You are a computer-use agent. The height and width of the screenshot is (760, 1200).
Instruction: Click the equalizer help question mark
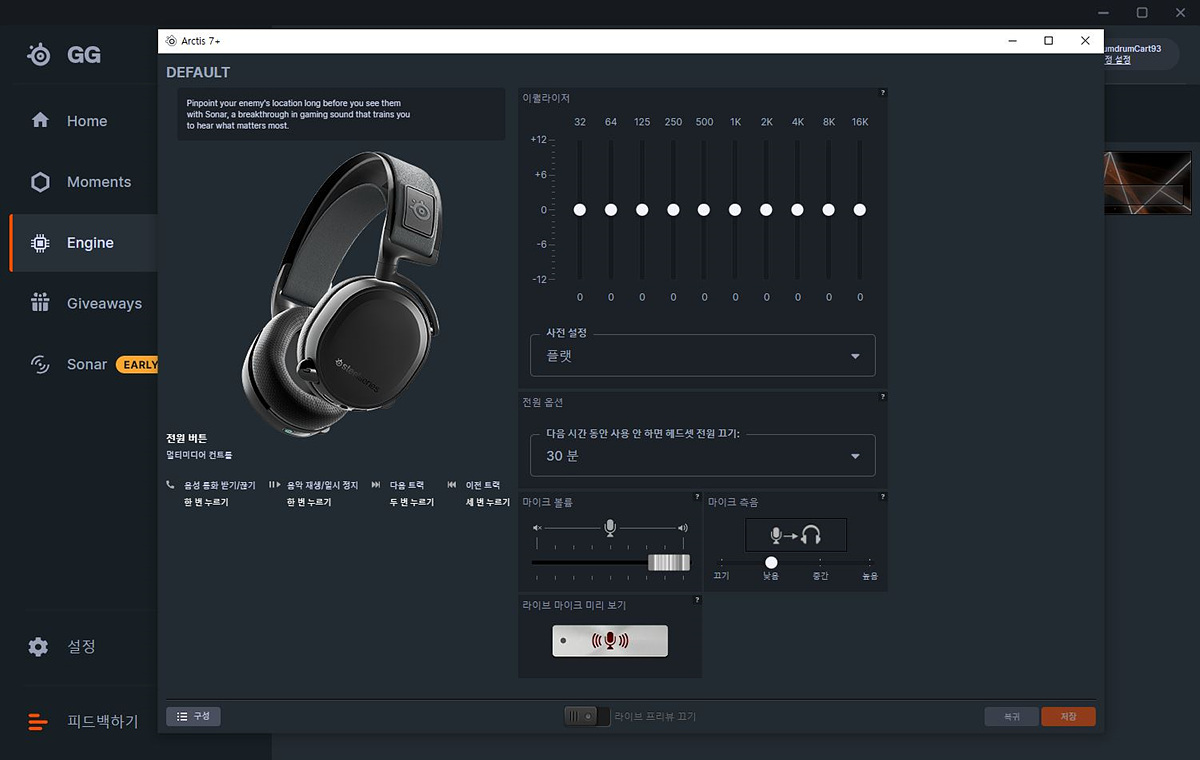(882, 92)
